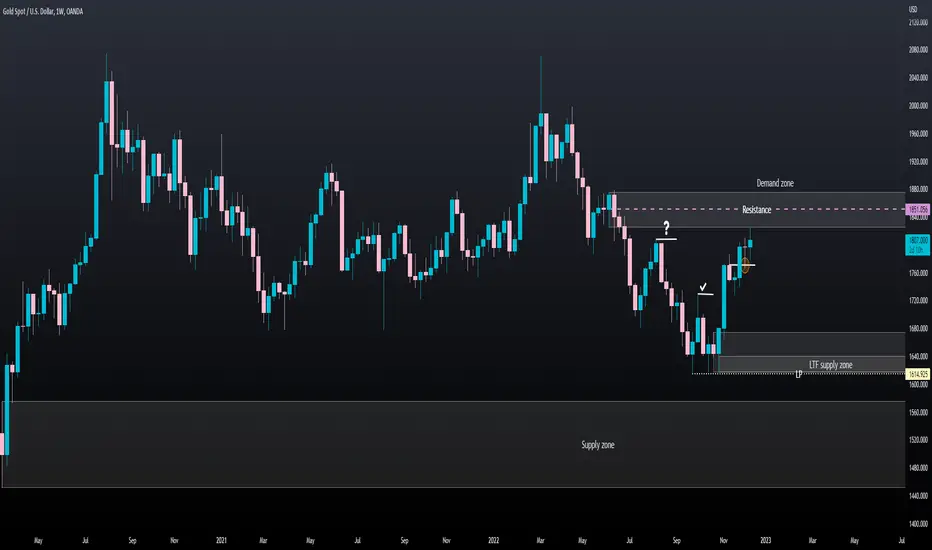932x550 pixels.
Task: Click the Mar label right after 2021
Action: tap(263, 540)
